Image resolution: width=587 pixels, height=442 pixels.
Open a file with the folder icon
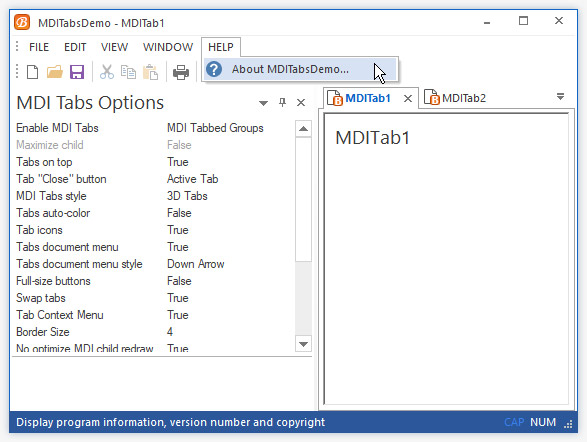point(55,72)
